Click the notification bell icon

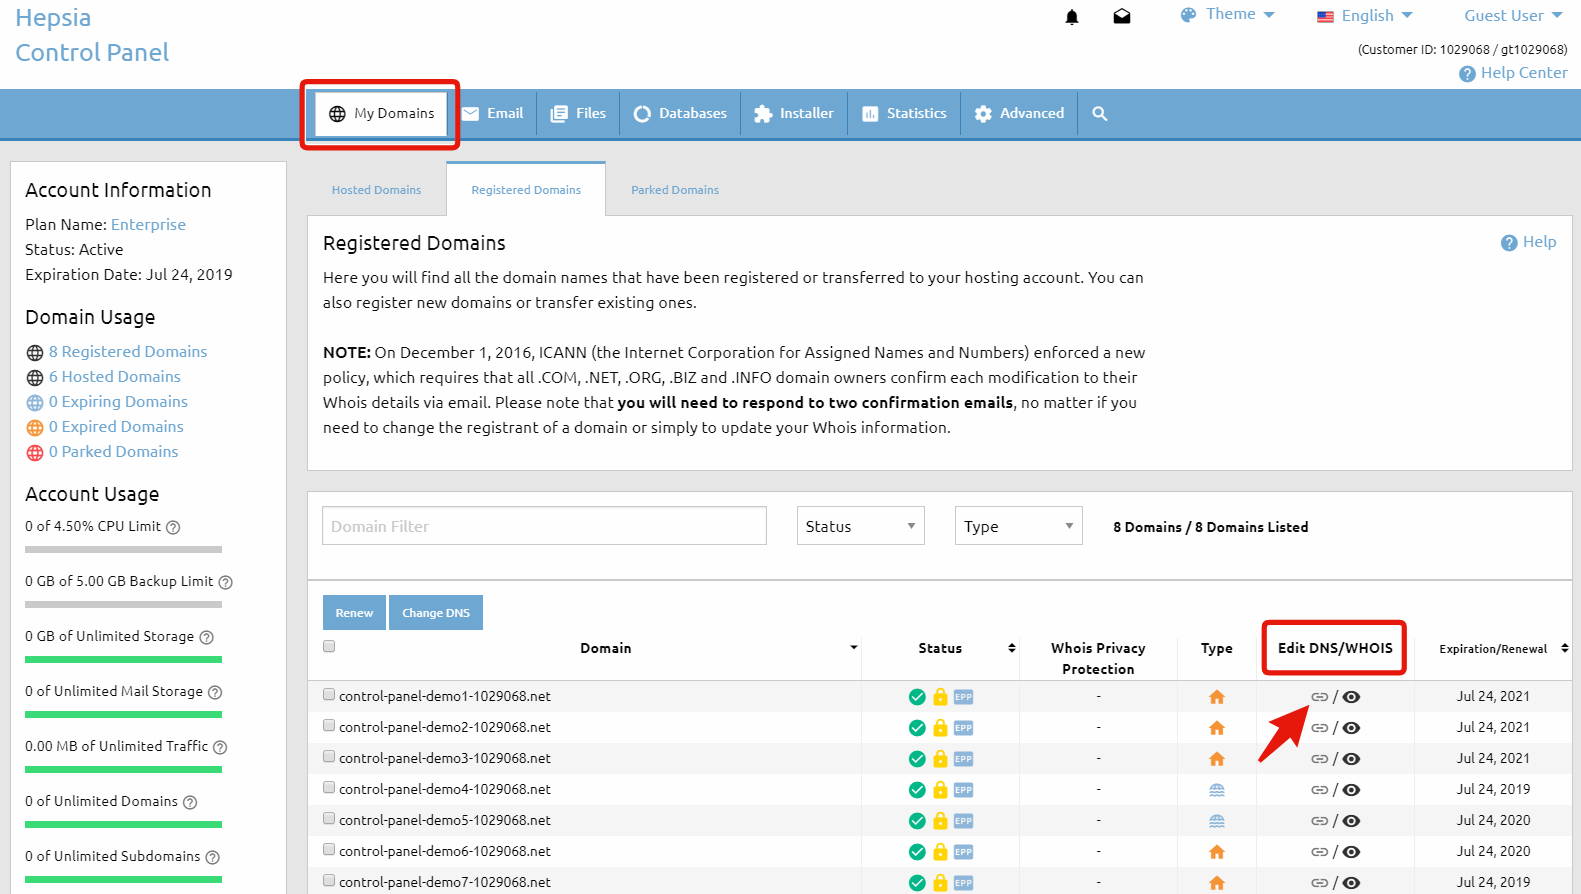(1072, 17)
